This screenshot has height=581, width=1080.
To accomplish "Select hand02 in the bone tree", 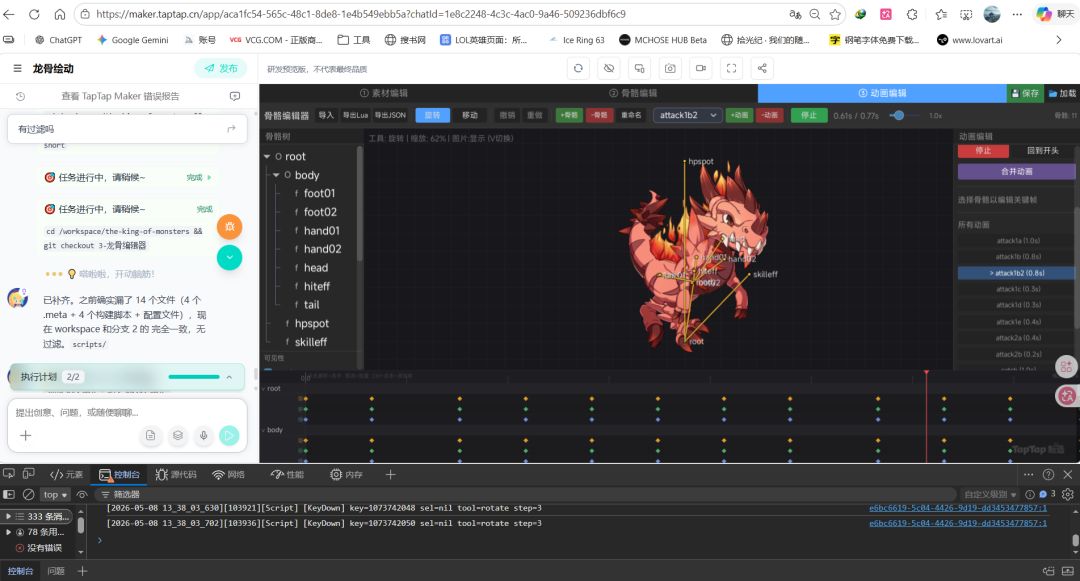I will coord(322,249).
